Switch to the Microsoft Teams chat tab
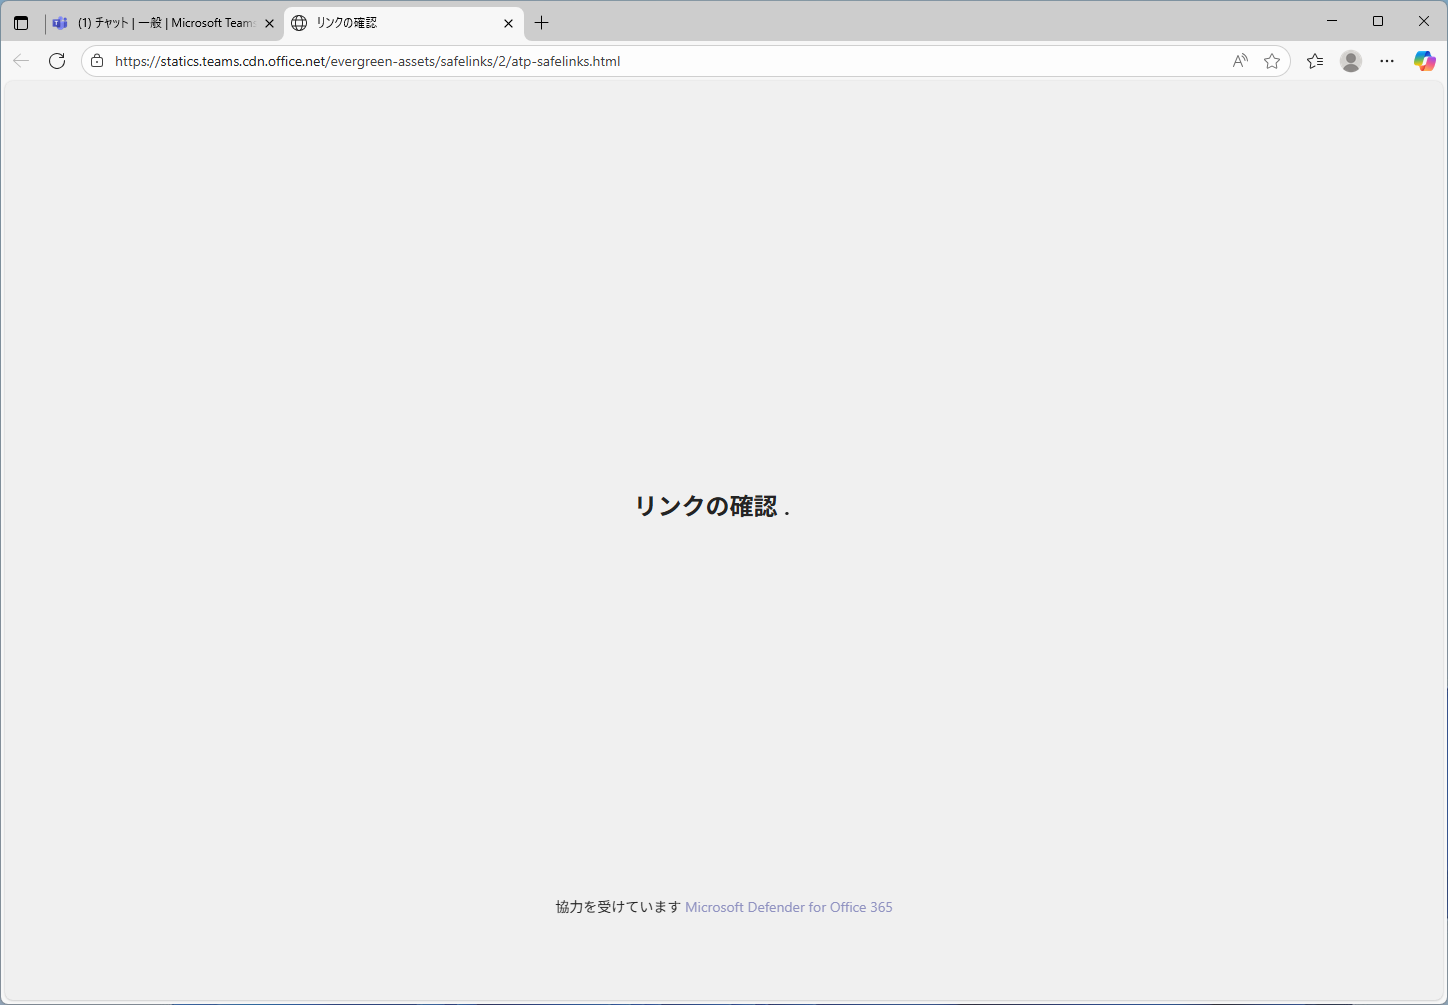Screen dimensions: 1448x1005 point(160,22)
